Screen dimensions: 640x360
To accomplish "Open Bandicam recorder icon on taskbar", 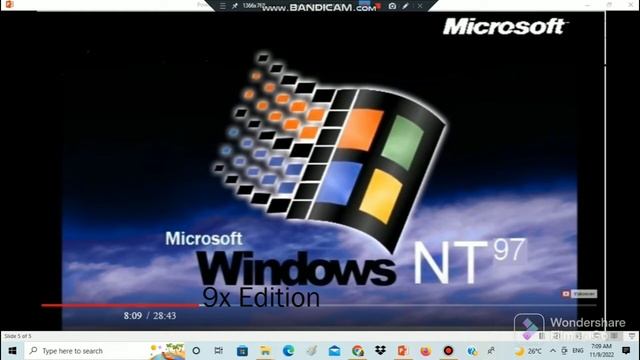I will 449,351.
